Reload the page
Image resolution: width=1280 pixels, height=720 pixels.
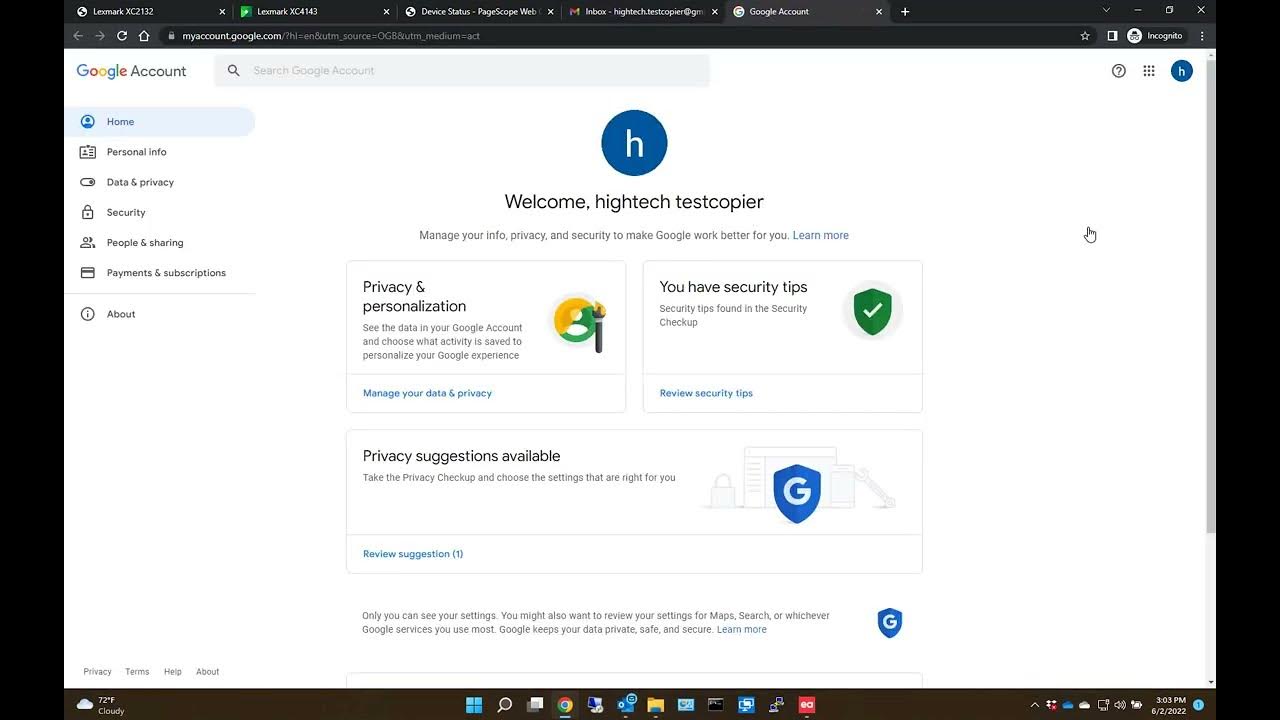click(x=122, y=36)
